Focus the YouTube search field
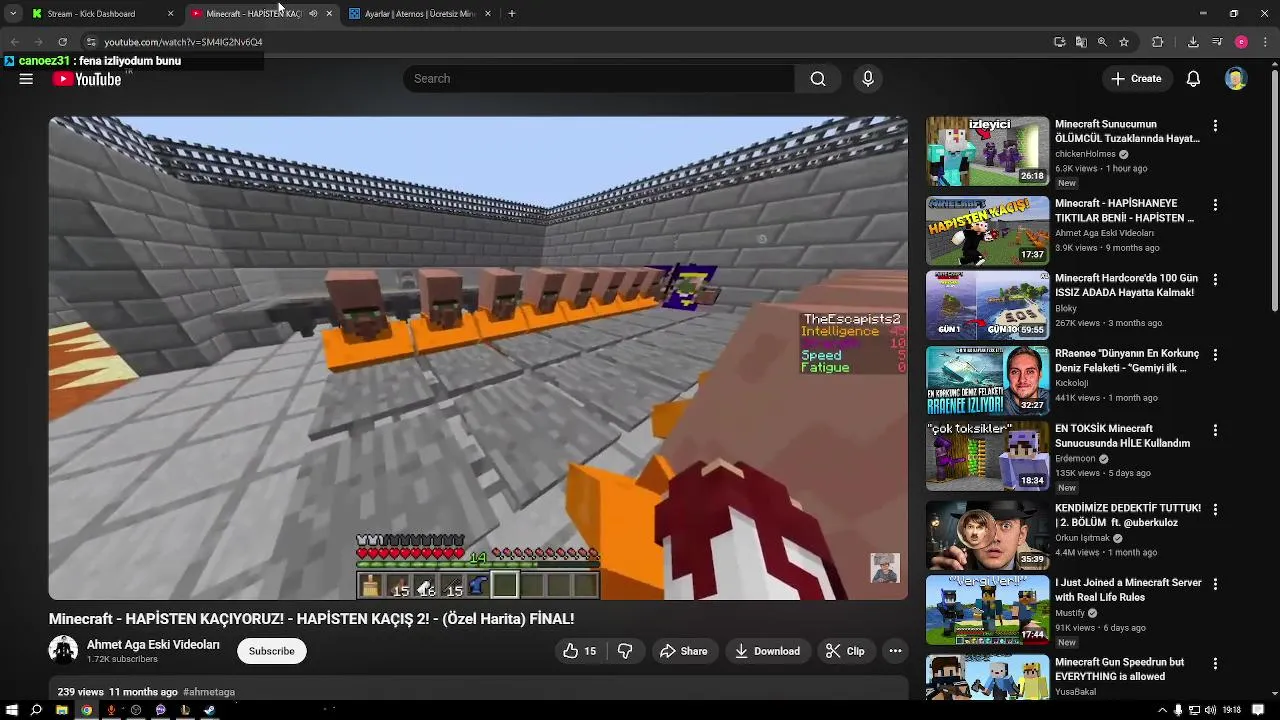This screenshot has height=720, width=1280. tap(600, 79)
